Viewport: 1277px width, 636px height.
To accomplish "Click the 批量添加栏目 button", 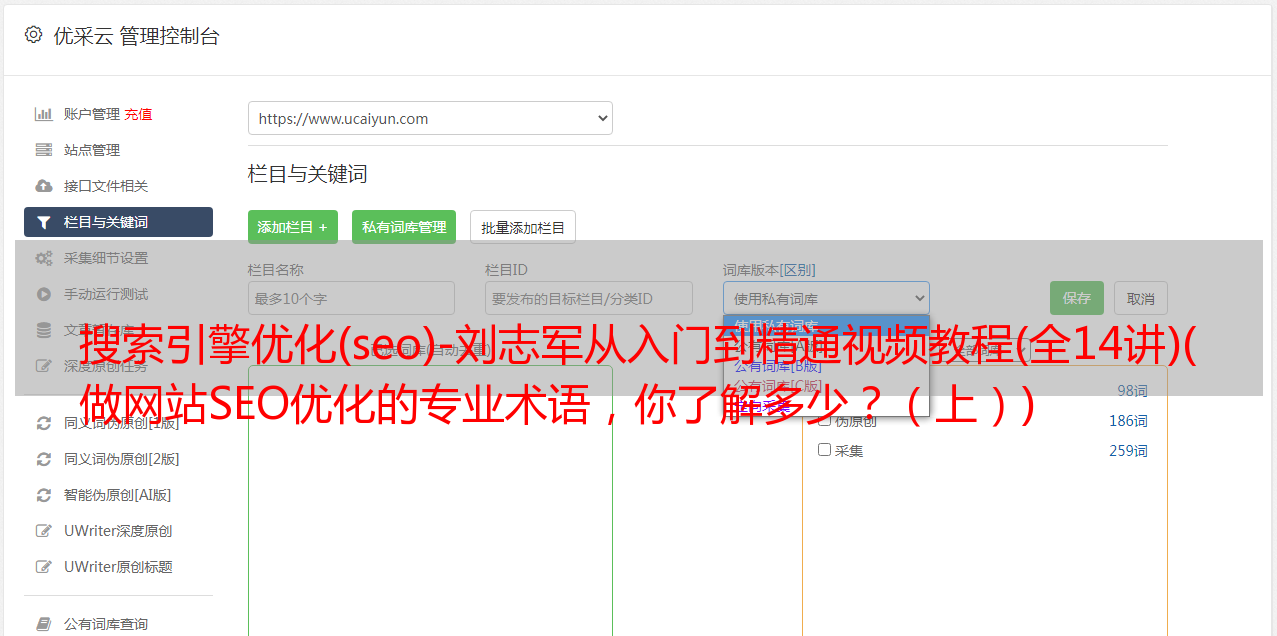I will (x=523, y=227).
